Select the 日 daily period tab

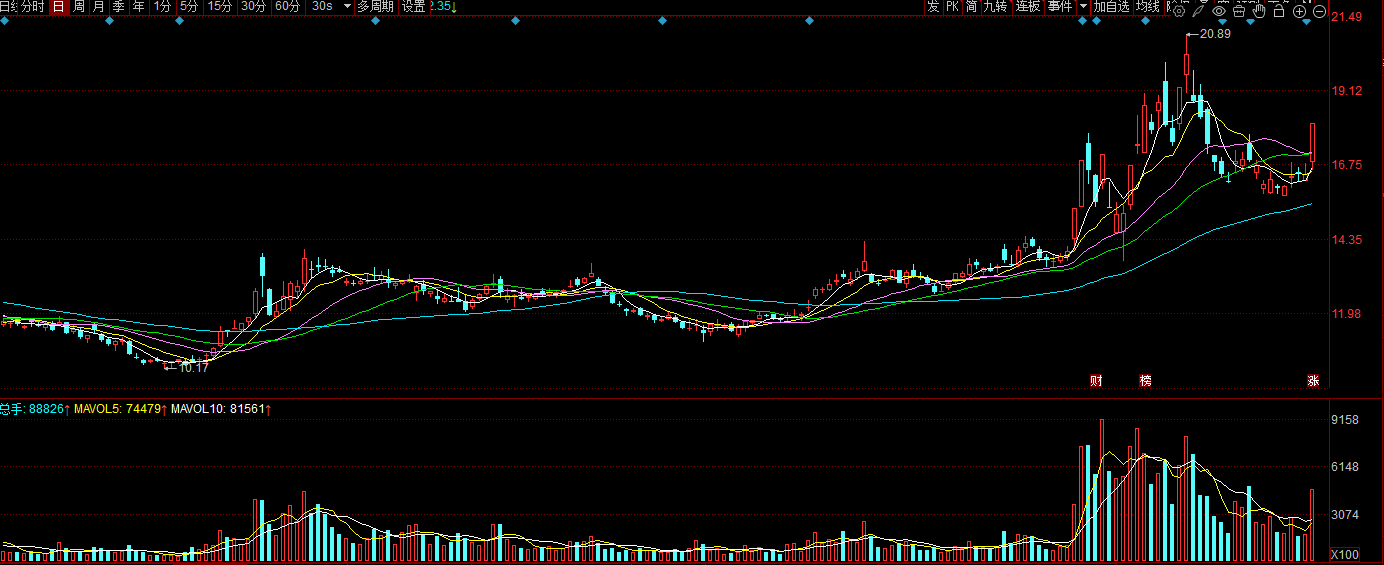point(58,6)
